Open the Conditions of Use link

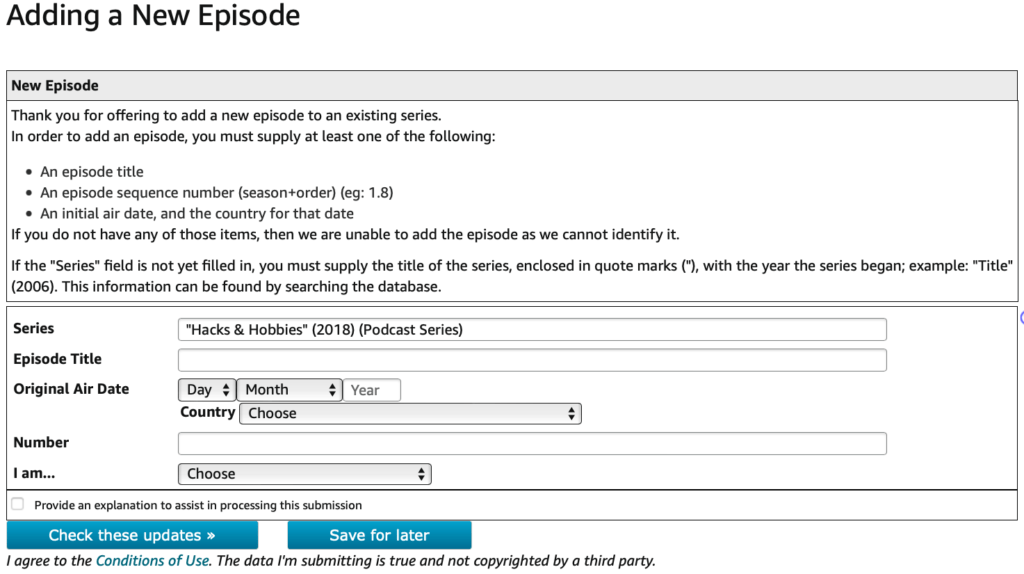[x=153, y=561]
